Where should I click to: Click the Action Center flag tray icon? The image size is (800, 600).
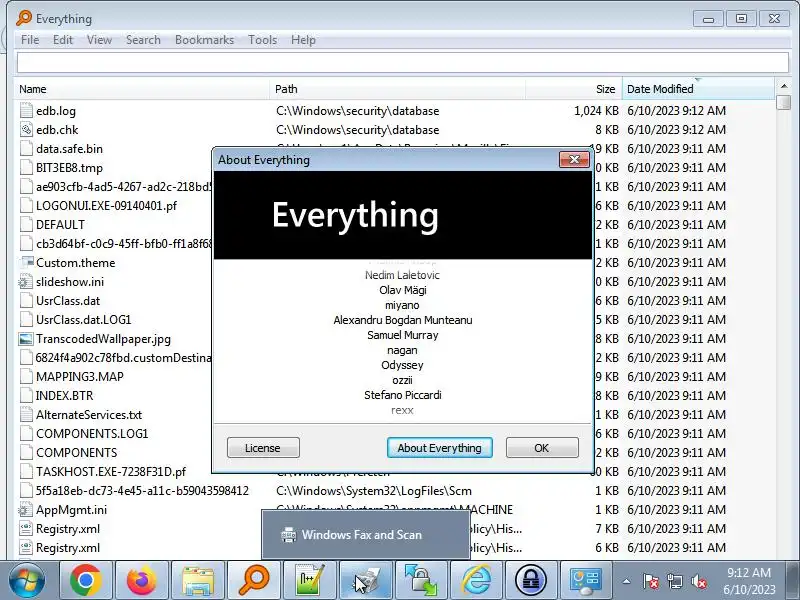point(651,581)
